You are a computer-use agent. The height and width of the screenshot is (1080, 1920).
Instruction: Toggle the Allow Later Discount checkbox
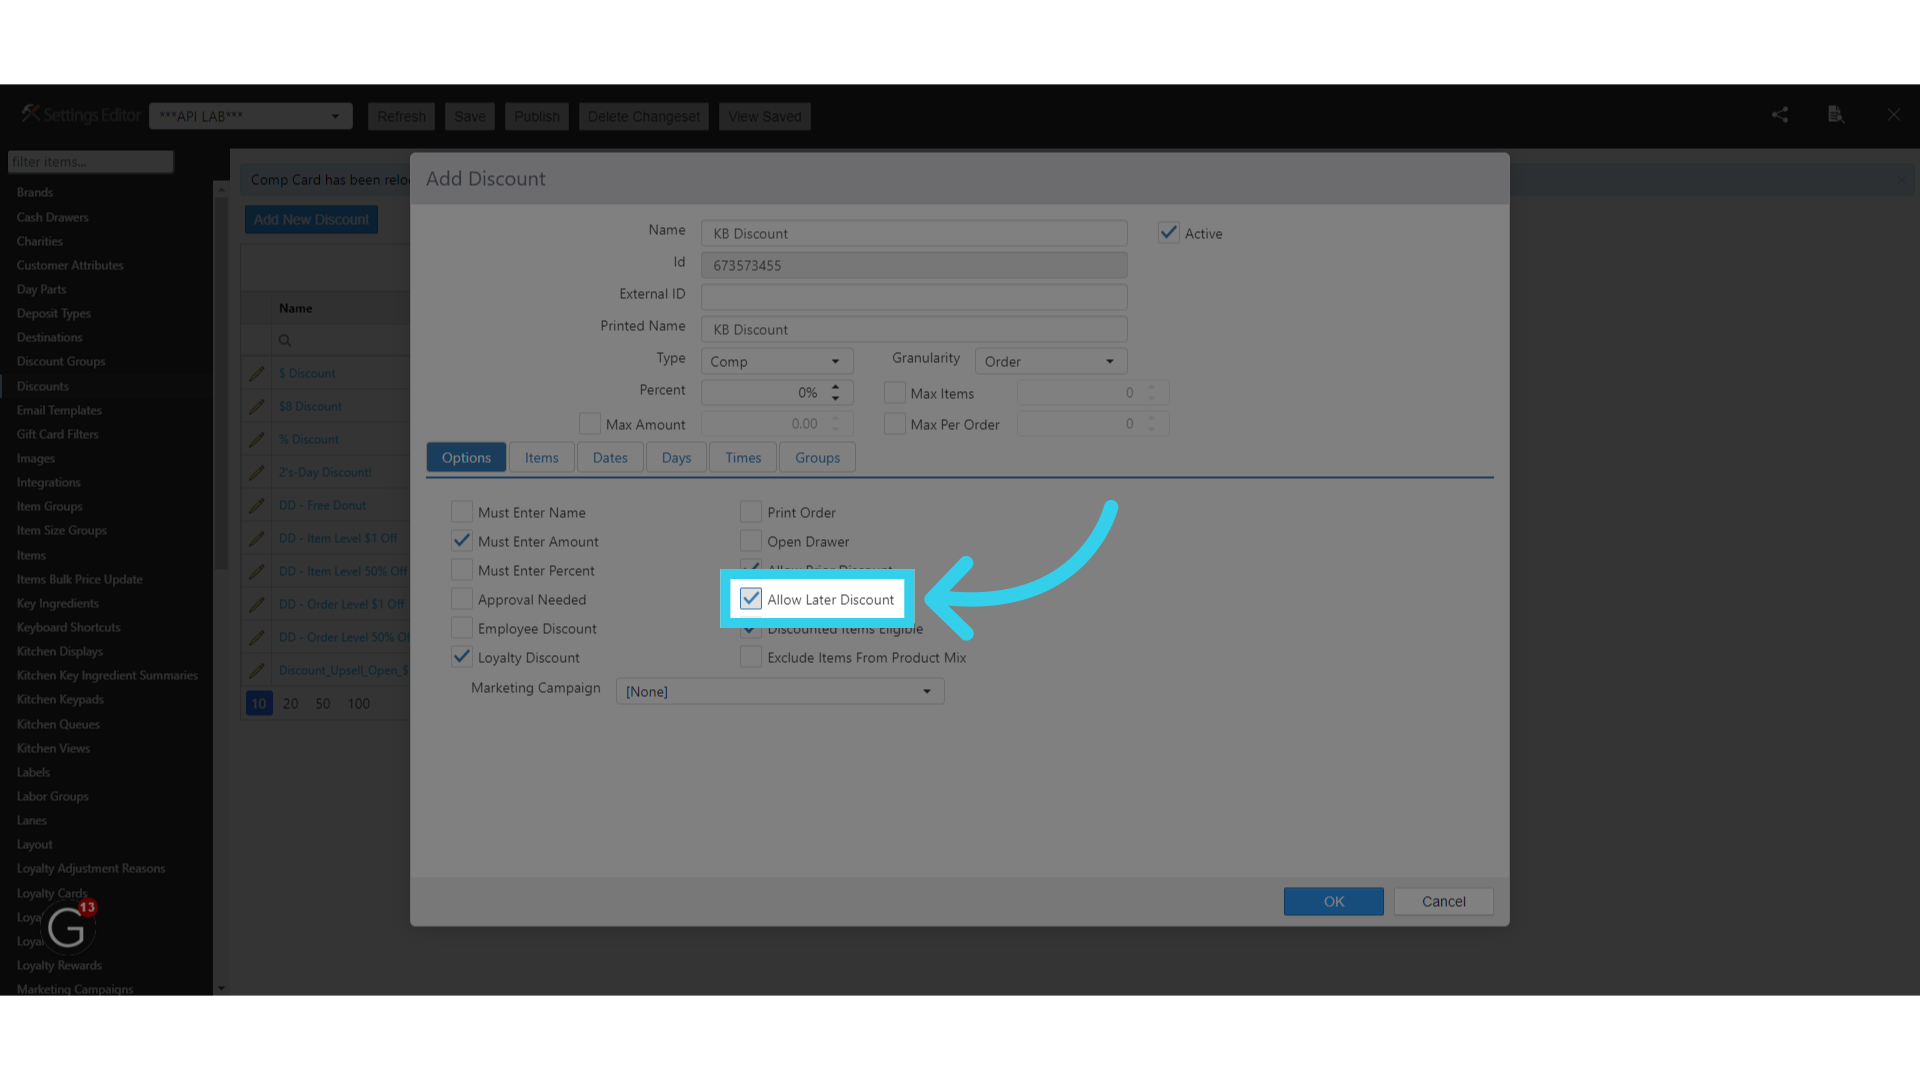tap(751, 599)
